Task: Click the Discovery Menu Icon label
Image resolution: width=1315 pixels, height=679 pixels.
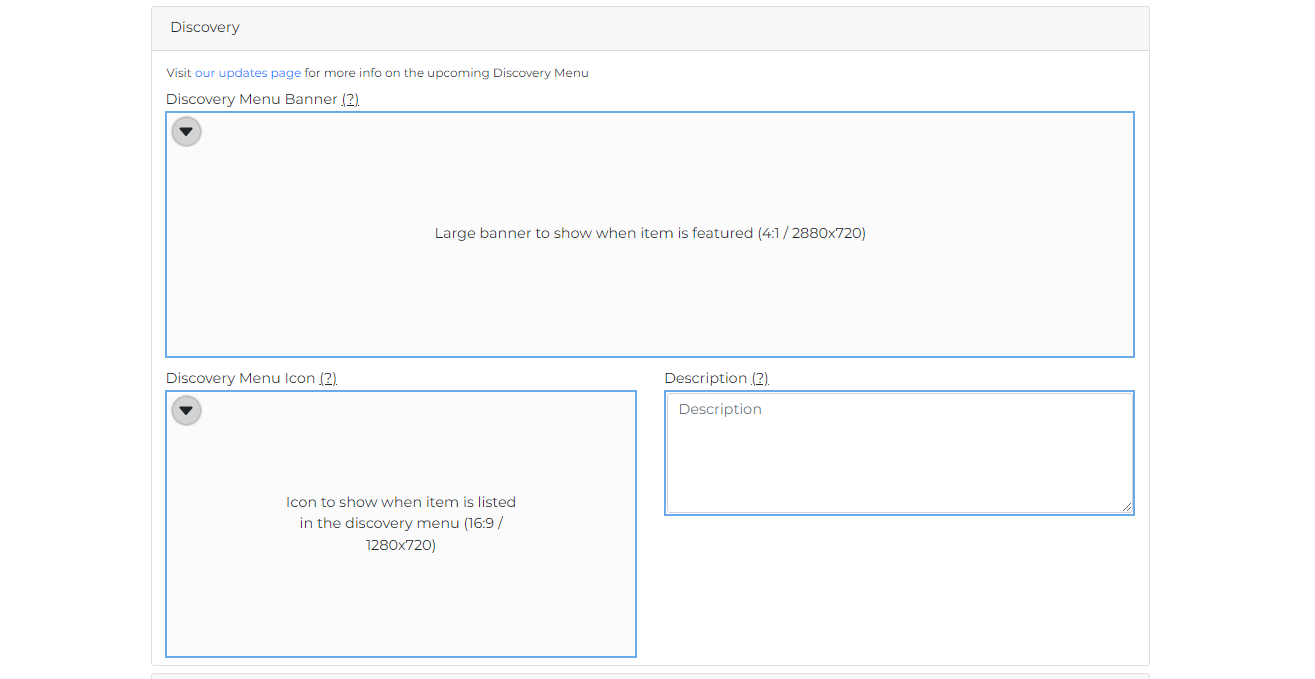Action: click(x=241, y=378)
